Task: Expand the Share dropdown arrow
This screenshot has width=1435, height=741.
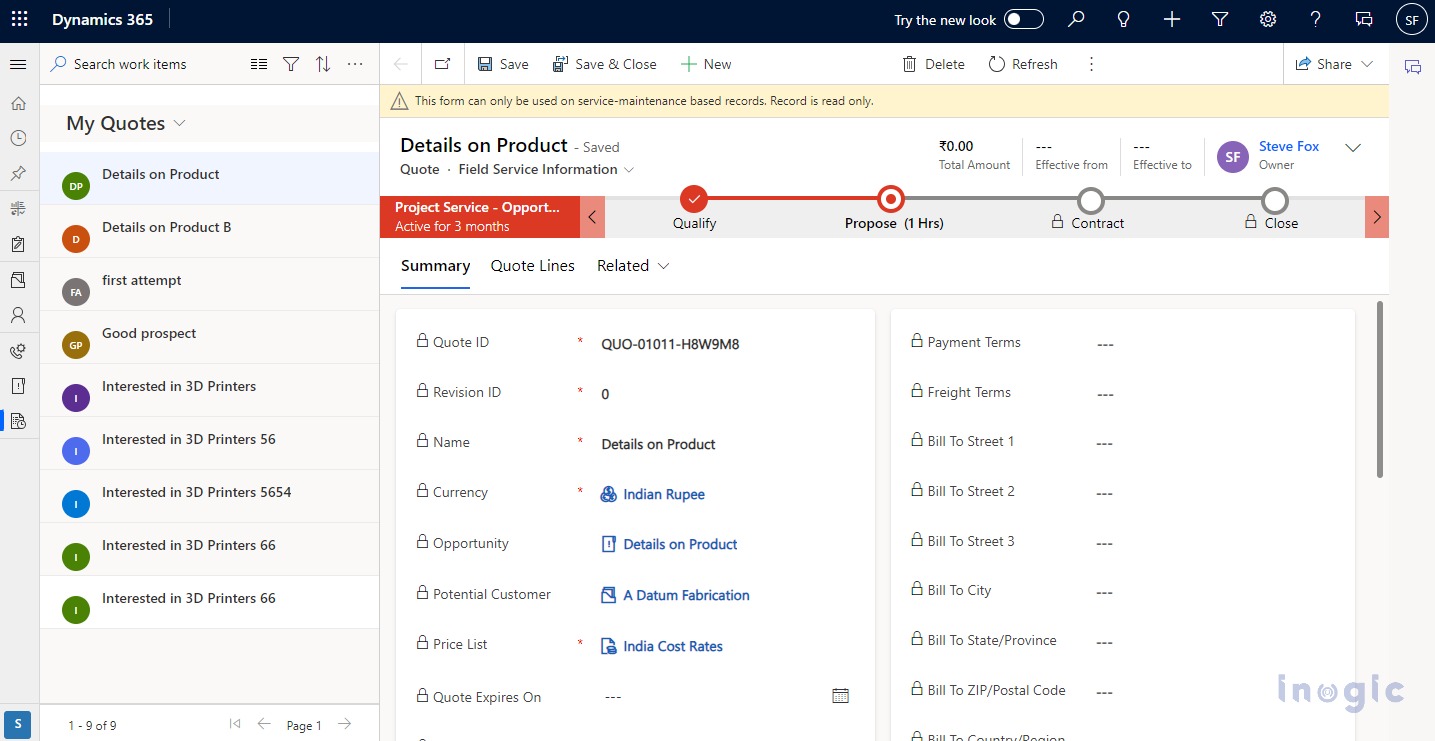Action: 1367,64
